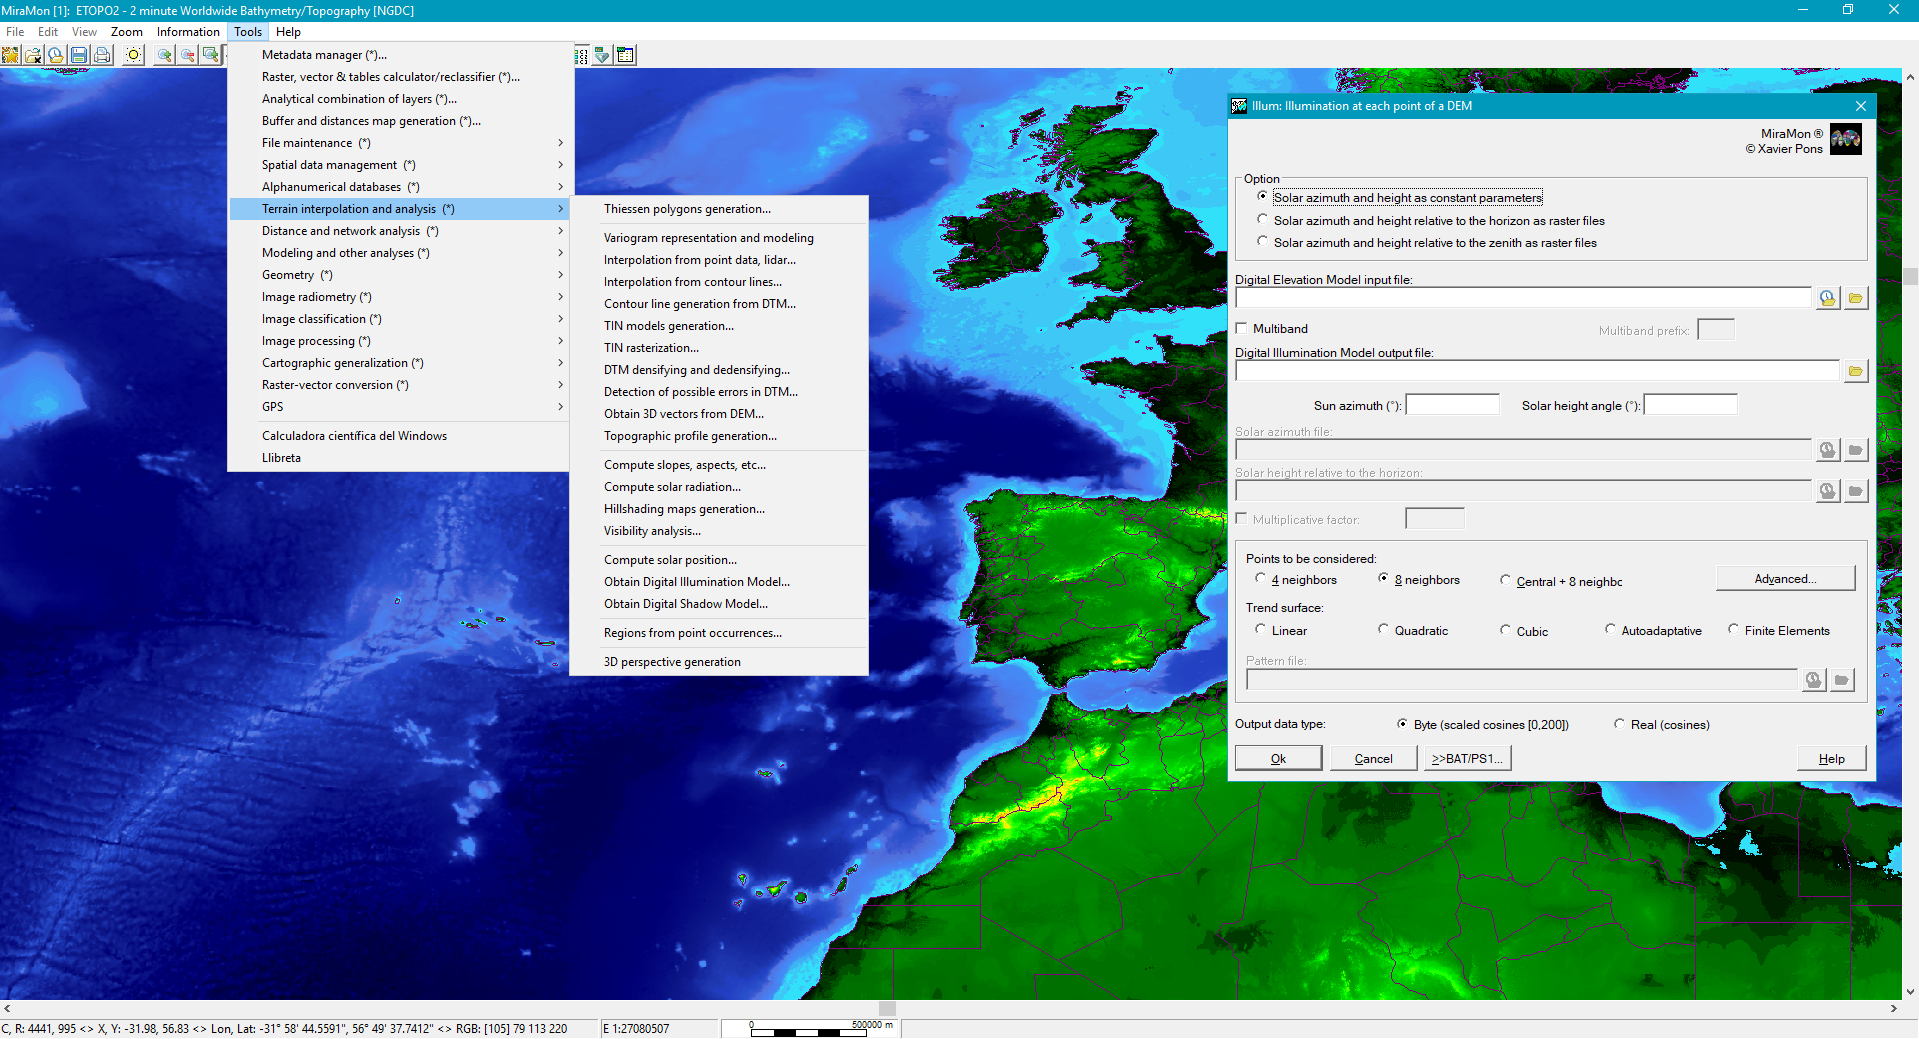This screenshot has width=1919, height=1039.
Task: Browse folder for DEM input file
Action: click(1856, 298)
